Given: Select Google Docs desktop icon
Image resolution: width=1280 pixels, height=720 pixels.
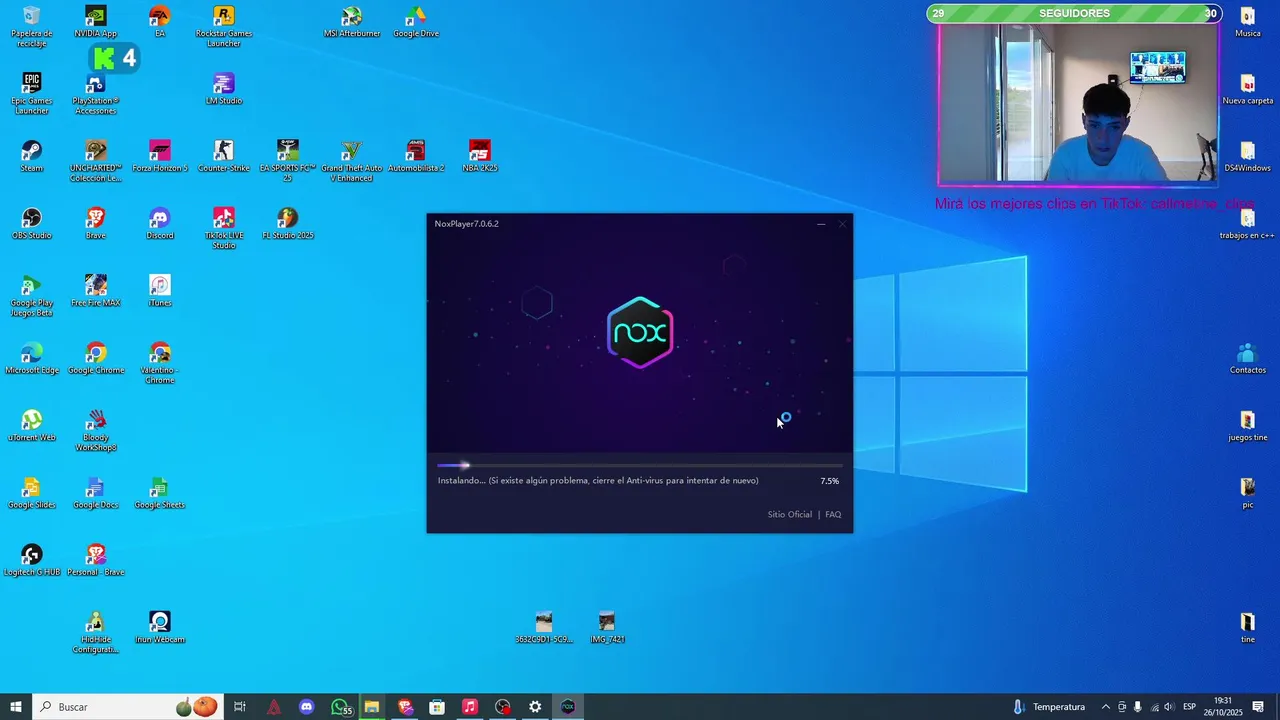Looking at the screenshot, I should [96, 493].
